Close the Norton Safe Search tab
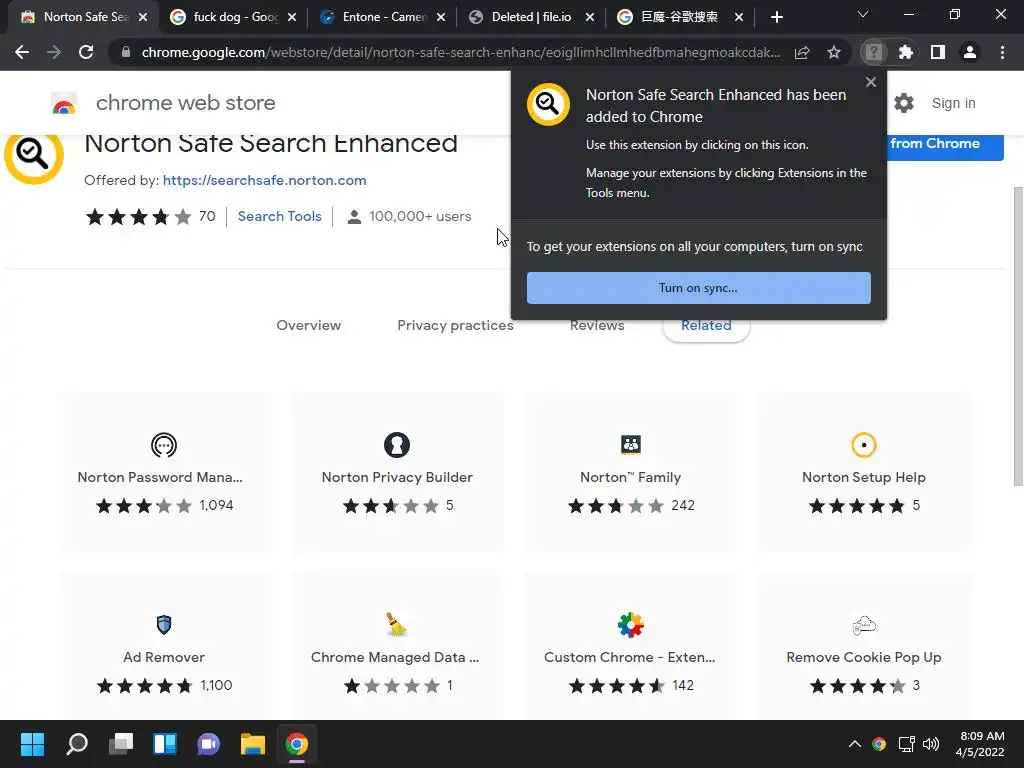 (x=143, y=18)
